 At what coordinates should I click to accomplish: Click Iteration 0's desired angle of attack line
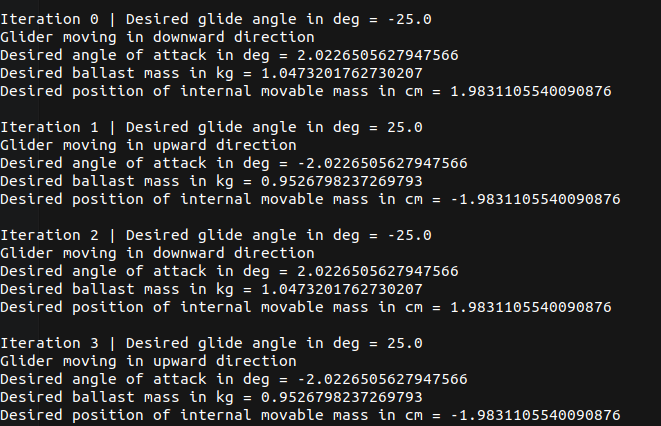[229, 55]
